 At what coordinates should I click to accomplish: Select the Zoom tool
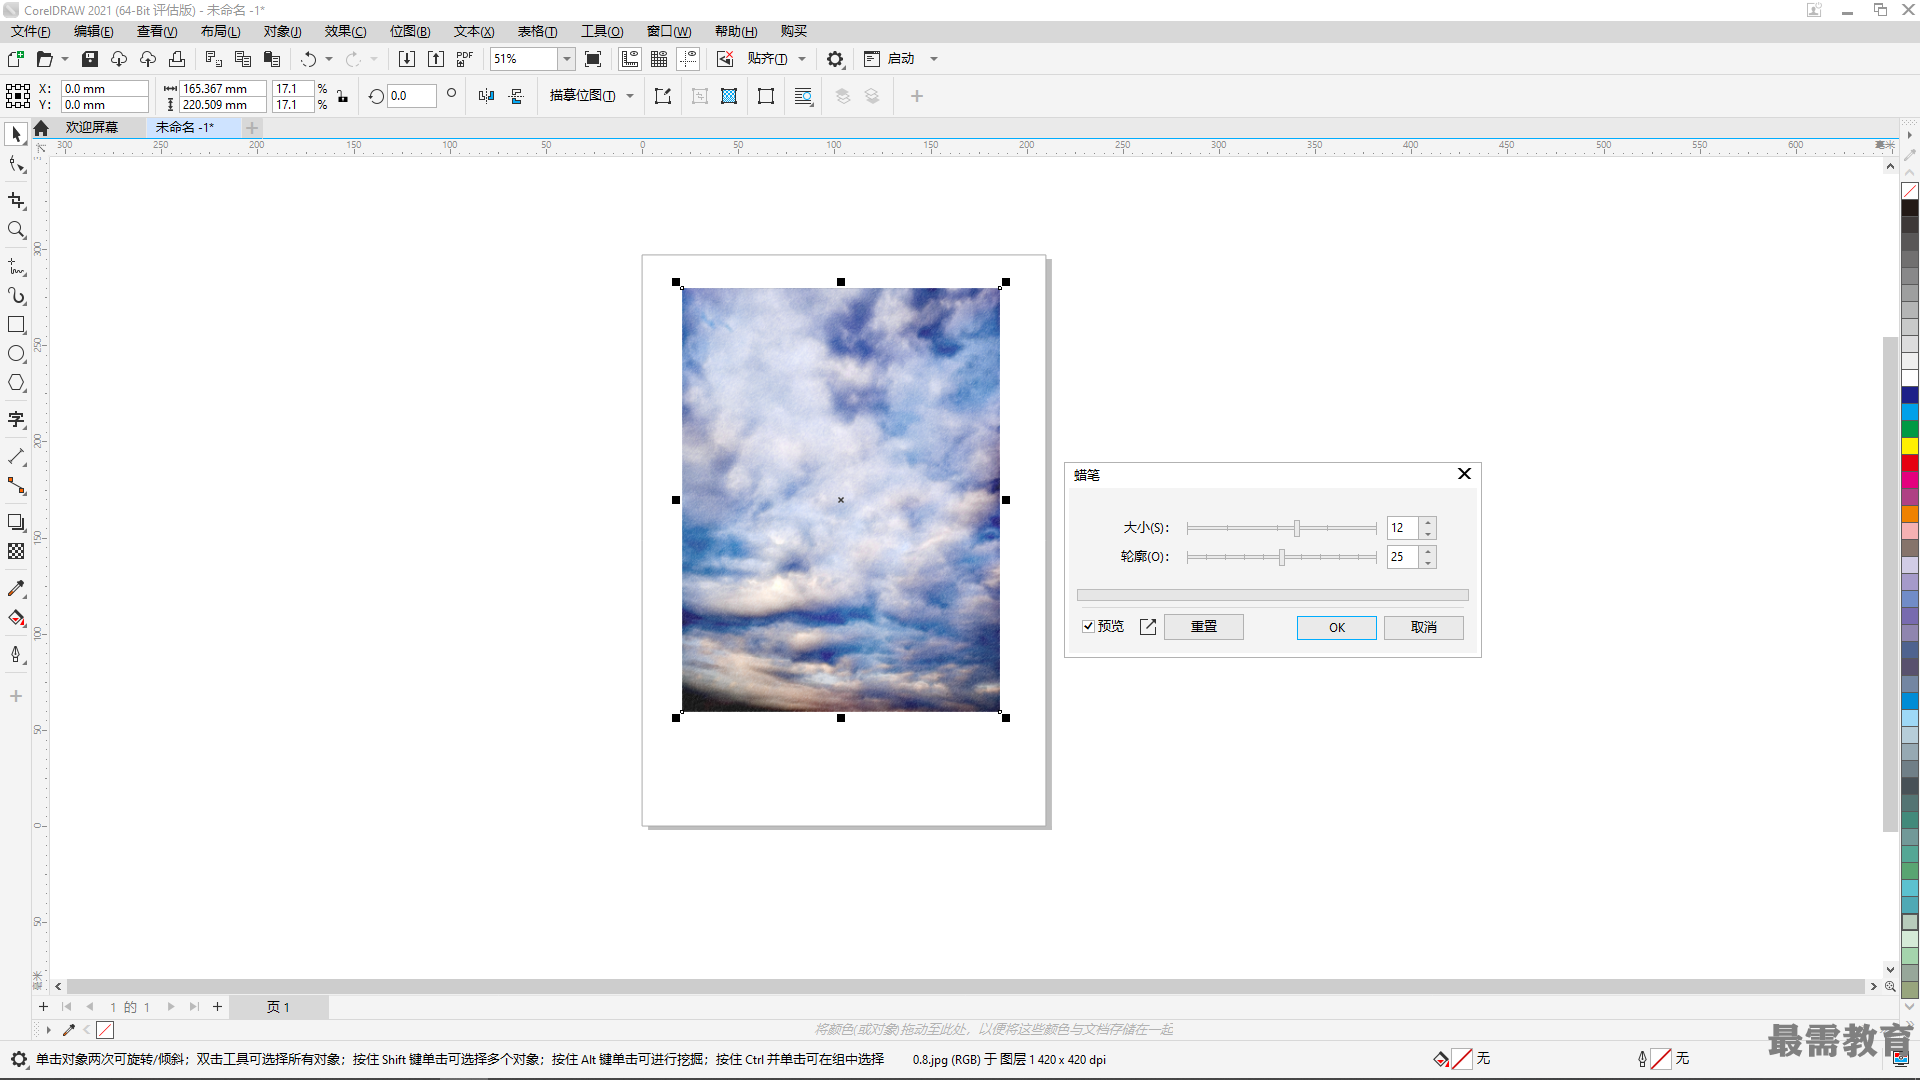pyautogui.click(x=16, y=230)
